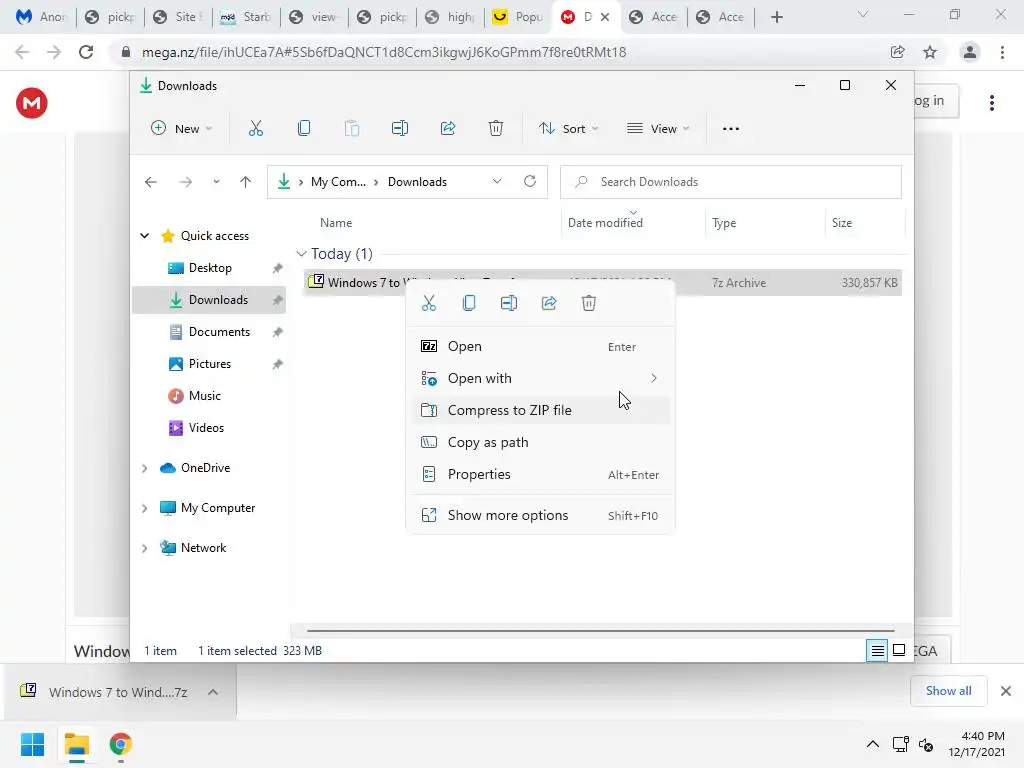
Task: Open download item options chevron
Action: coord(213,692)
